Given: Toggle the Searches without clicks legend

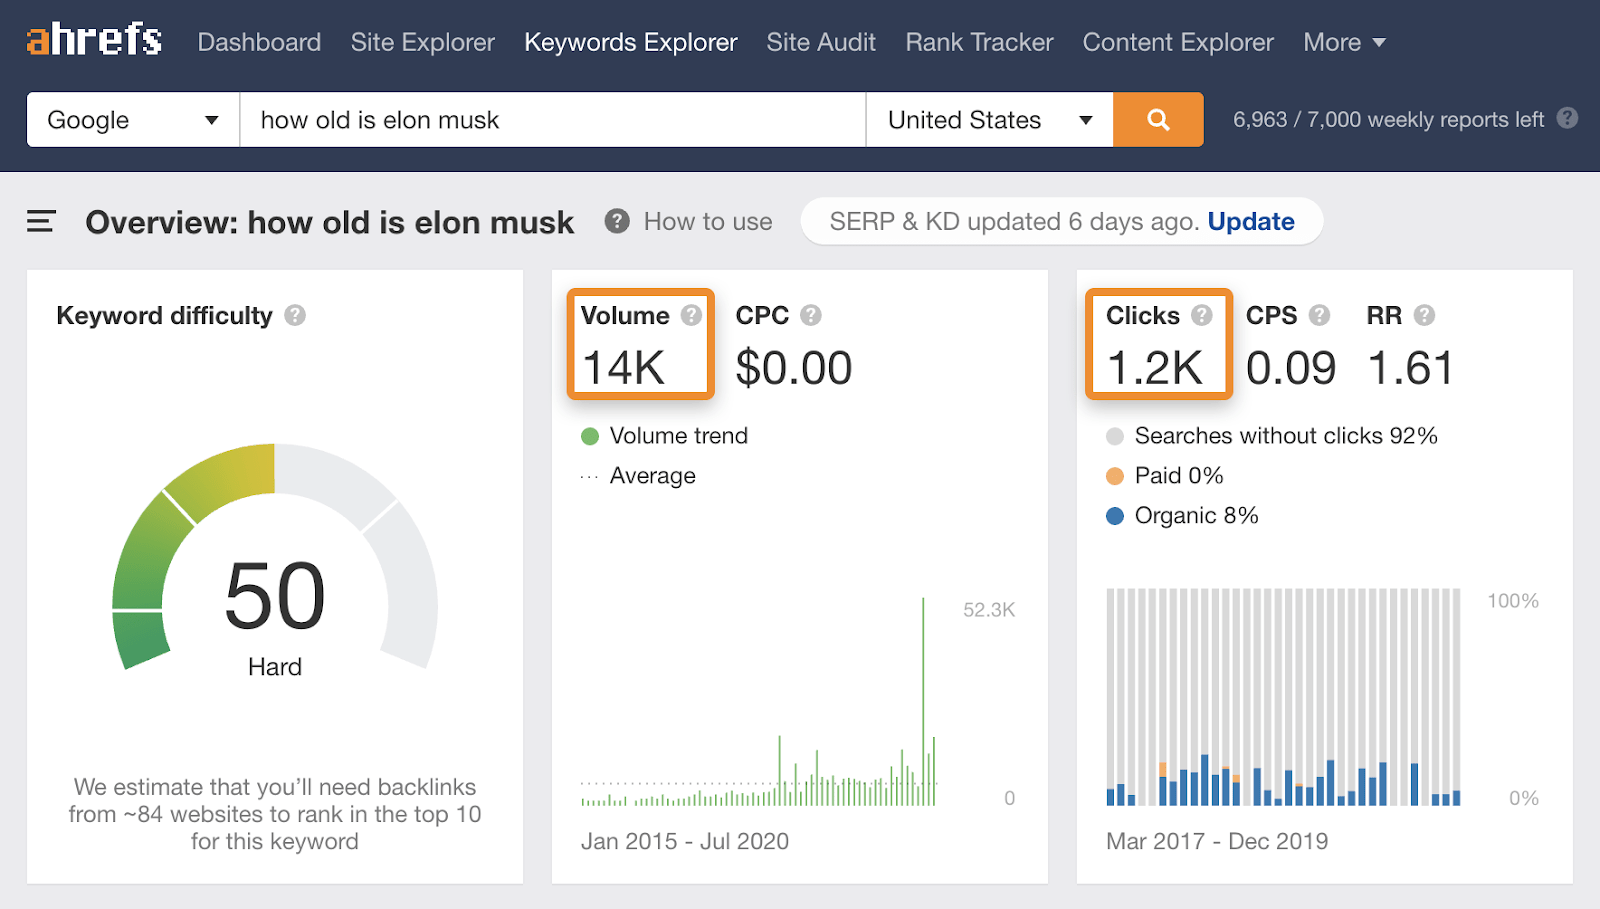Looking at the screenshot, I should click(1271, 435).
